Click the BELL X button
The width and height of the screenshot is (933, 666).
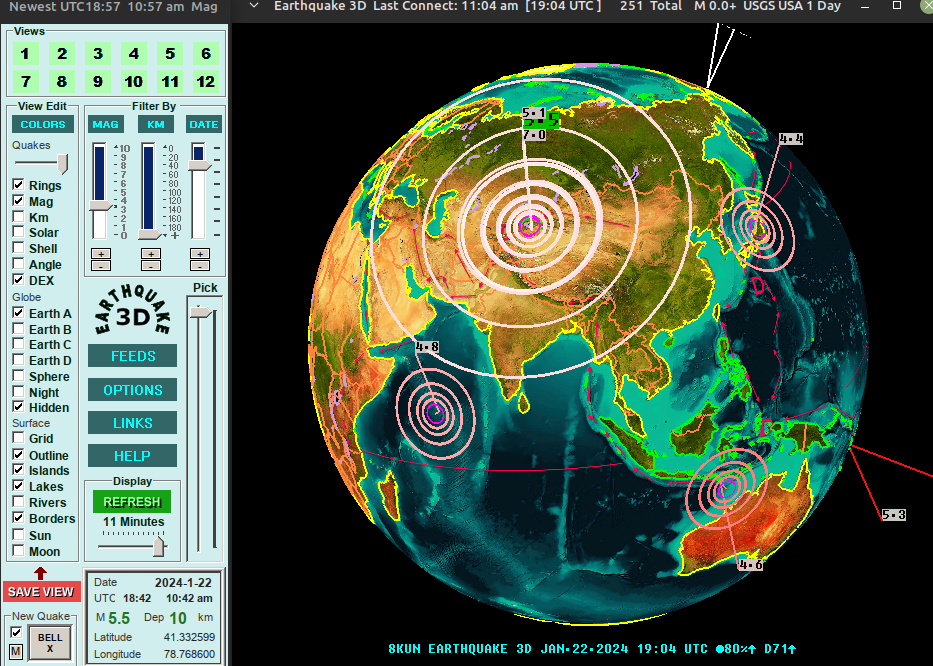pyautogui.click(x=50, y=643)
